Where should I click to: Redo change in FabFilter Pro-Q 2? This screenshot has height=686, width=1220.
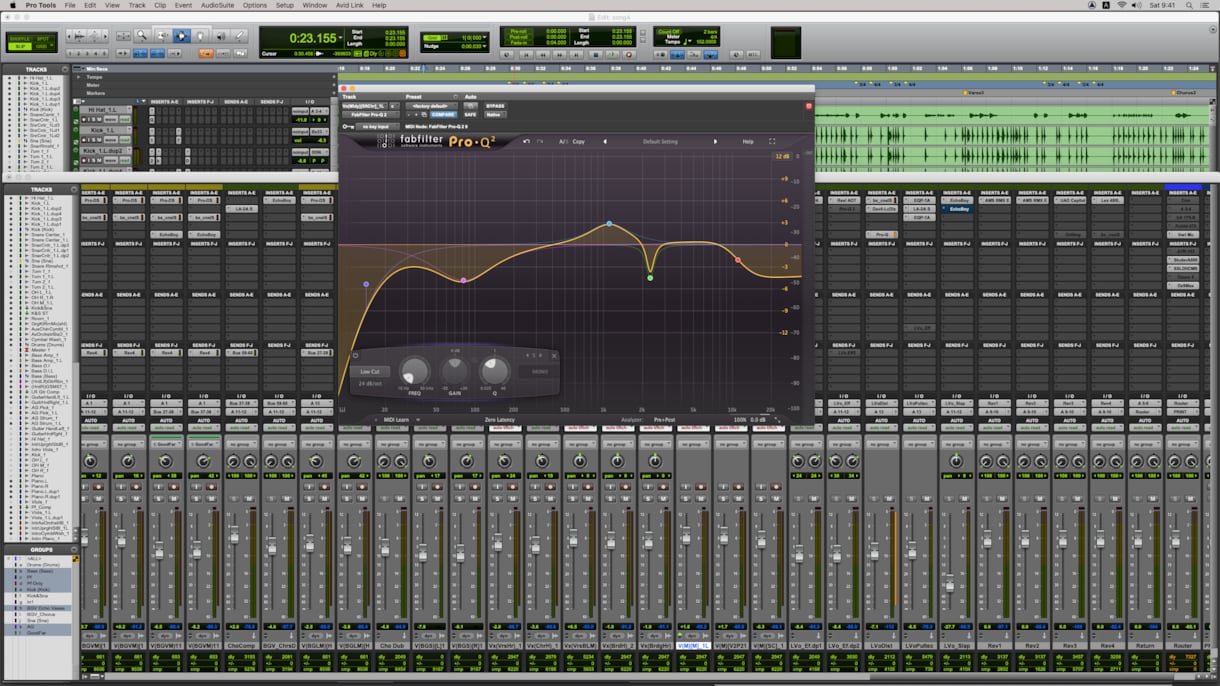tap(540, 142)
